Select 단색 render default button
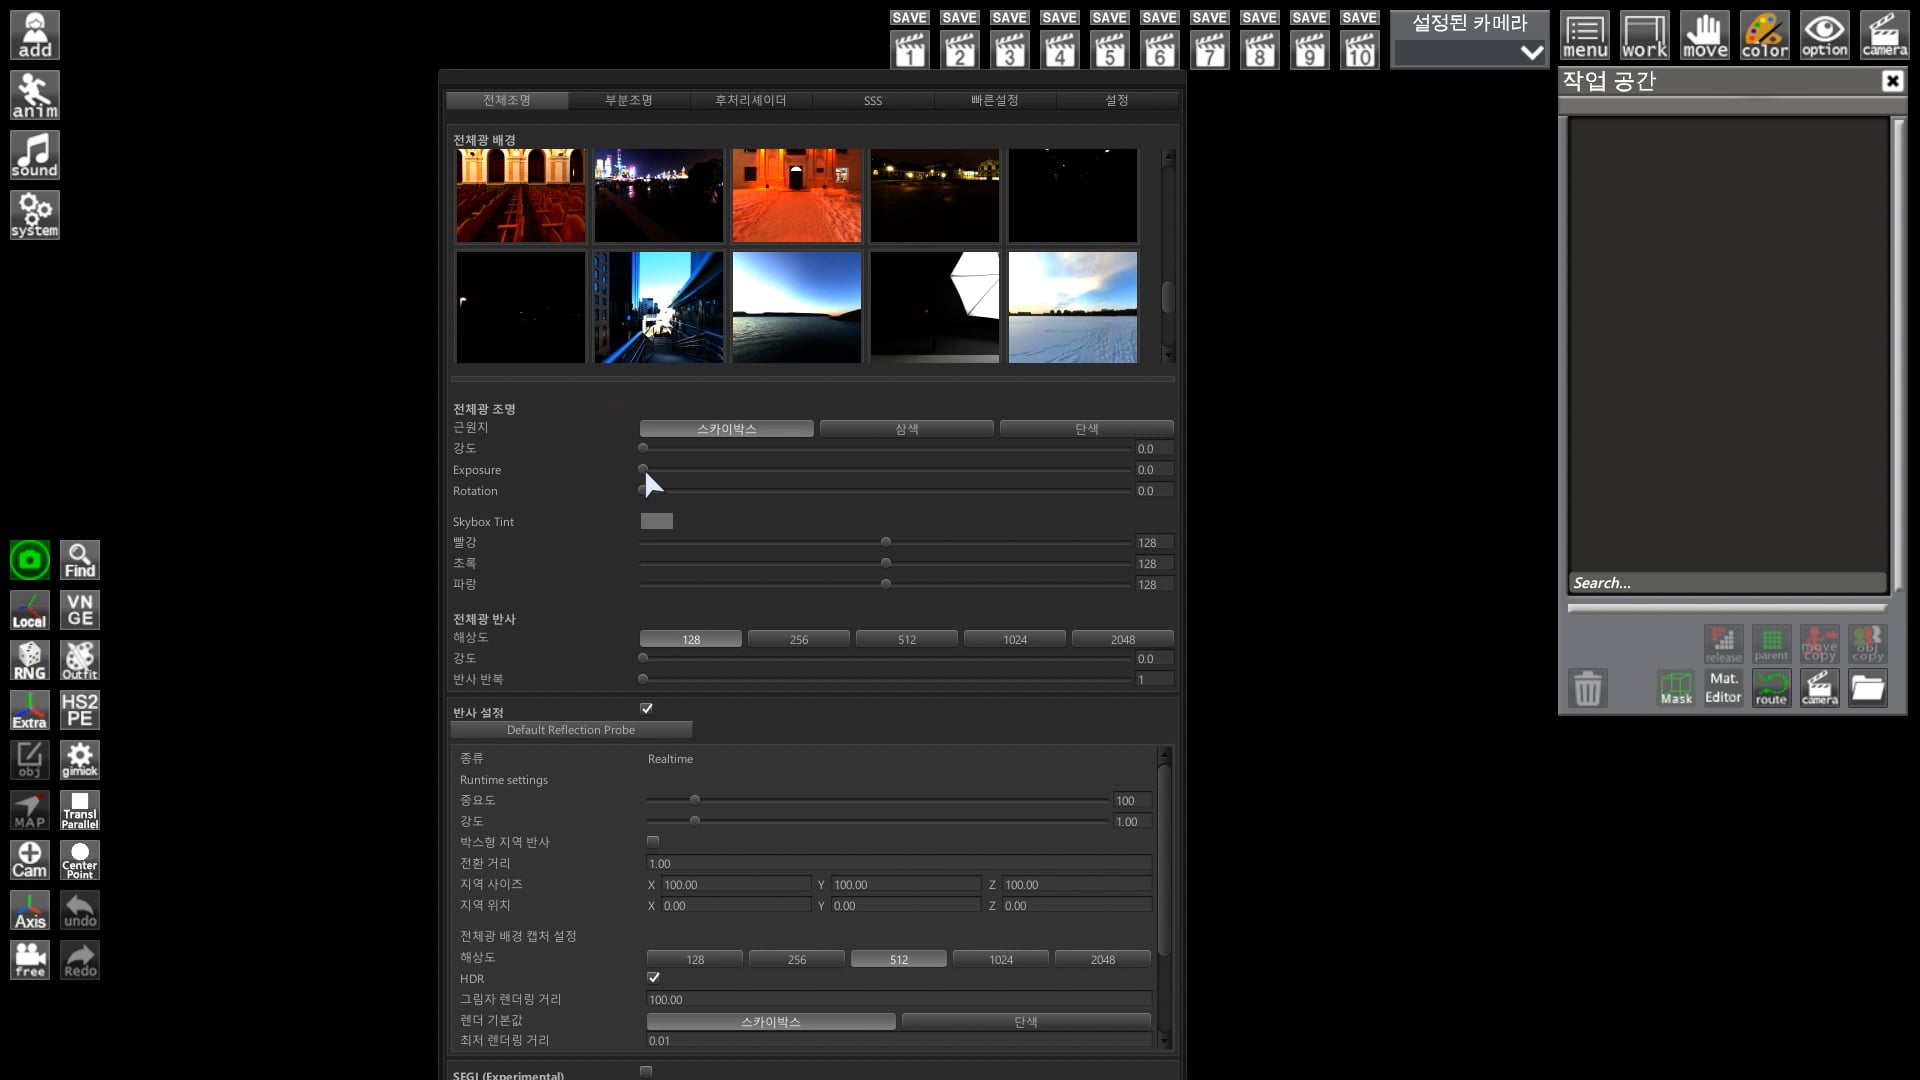This screenshot has height=1080, width=1920. (1026, 1022)
